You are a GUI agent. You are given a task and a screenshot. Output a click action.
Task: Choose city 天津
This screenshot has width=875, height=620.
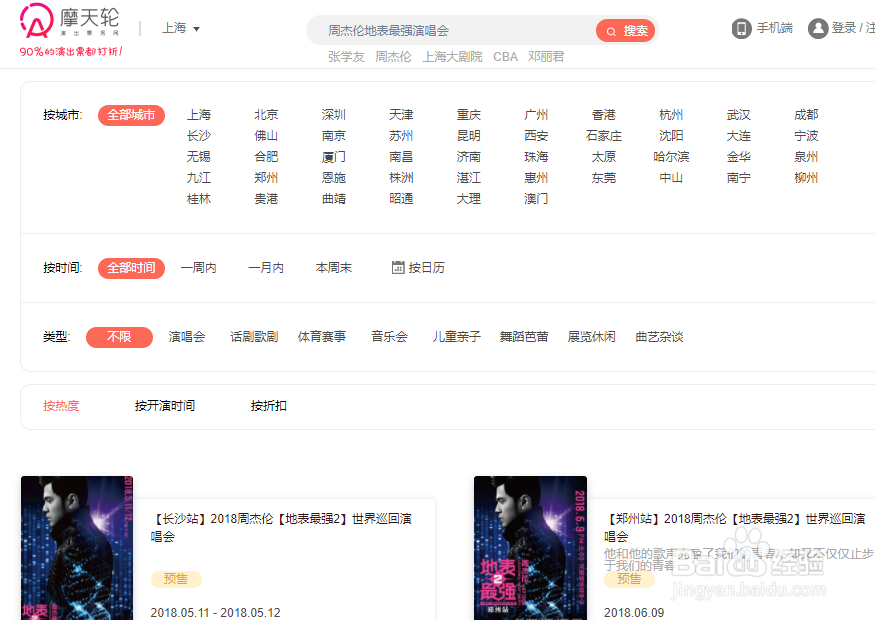pyautogui.click(x=401, y=115)
